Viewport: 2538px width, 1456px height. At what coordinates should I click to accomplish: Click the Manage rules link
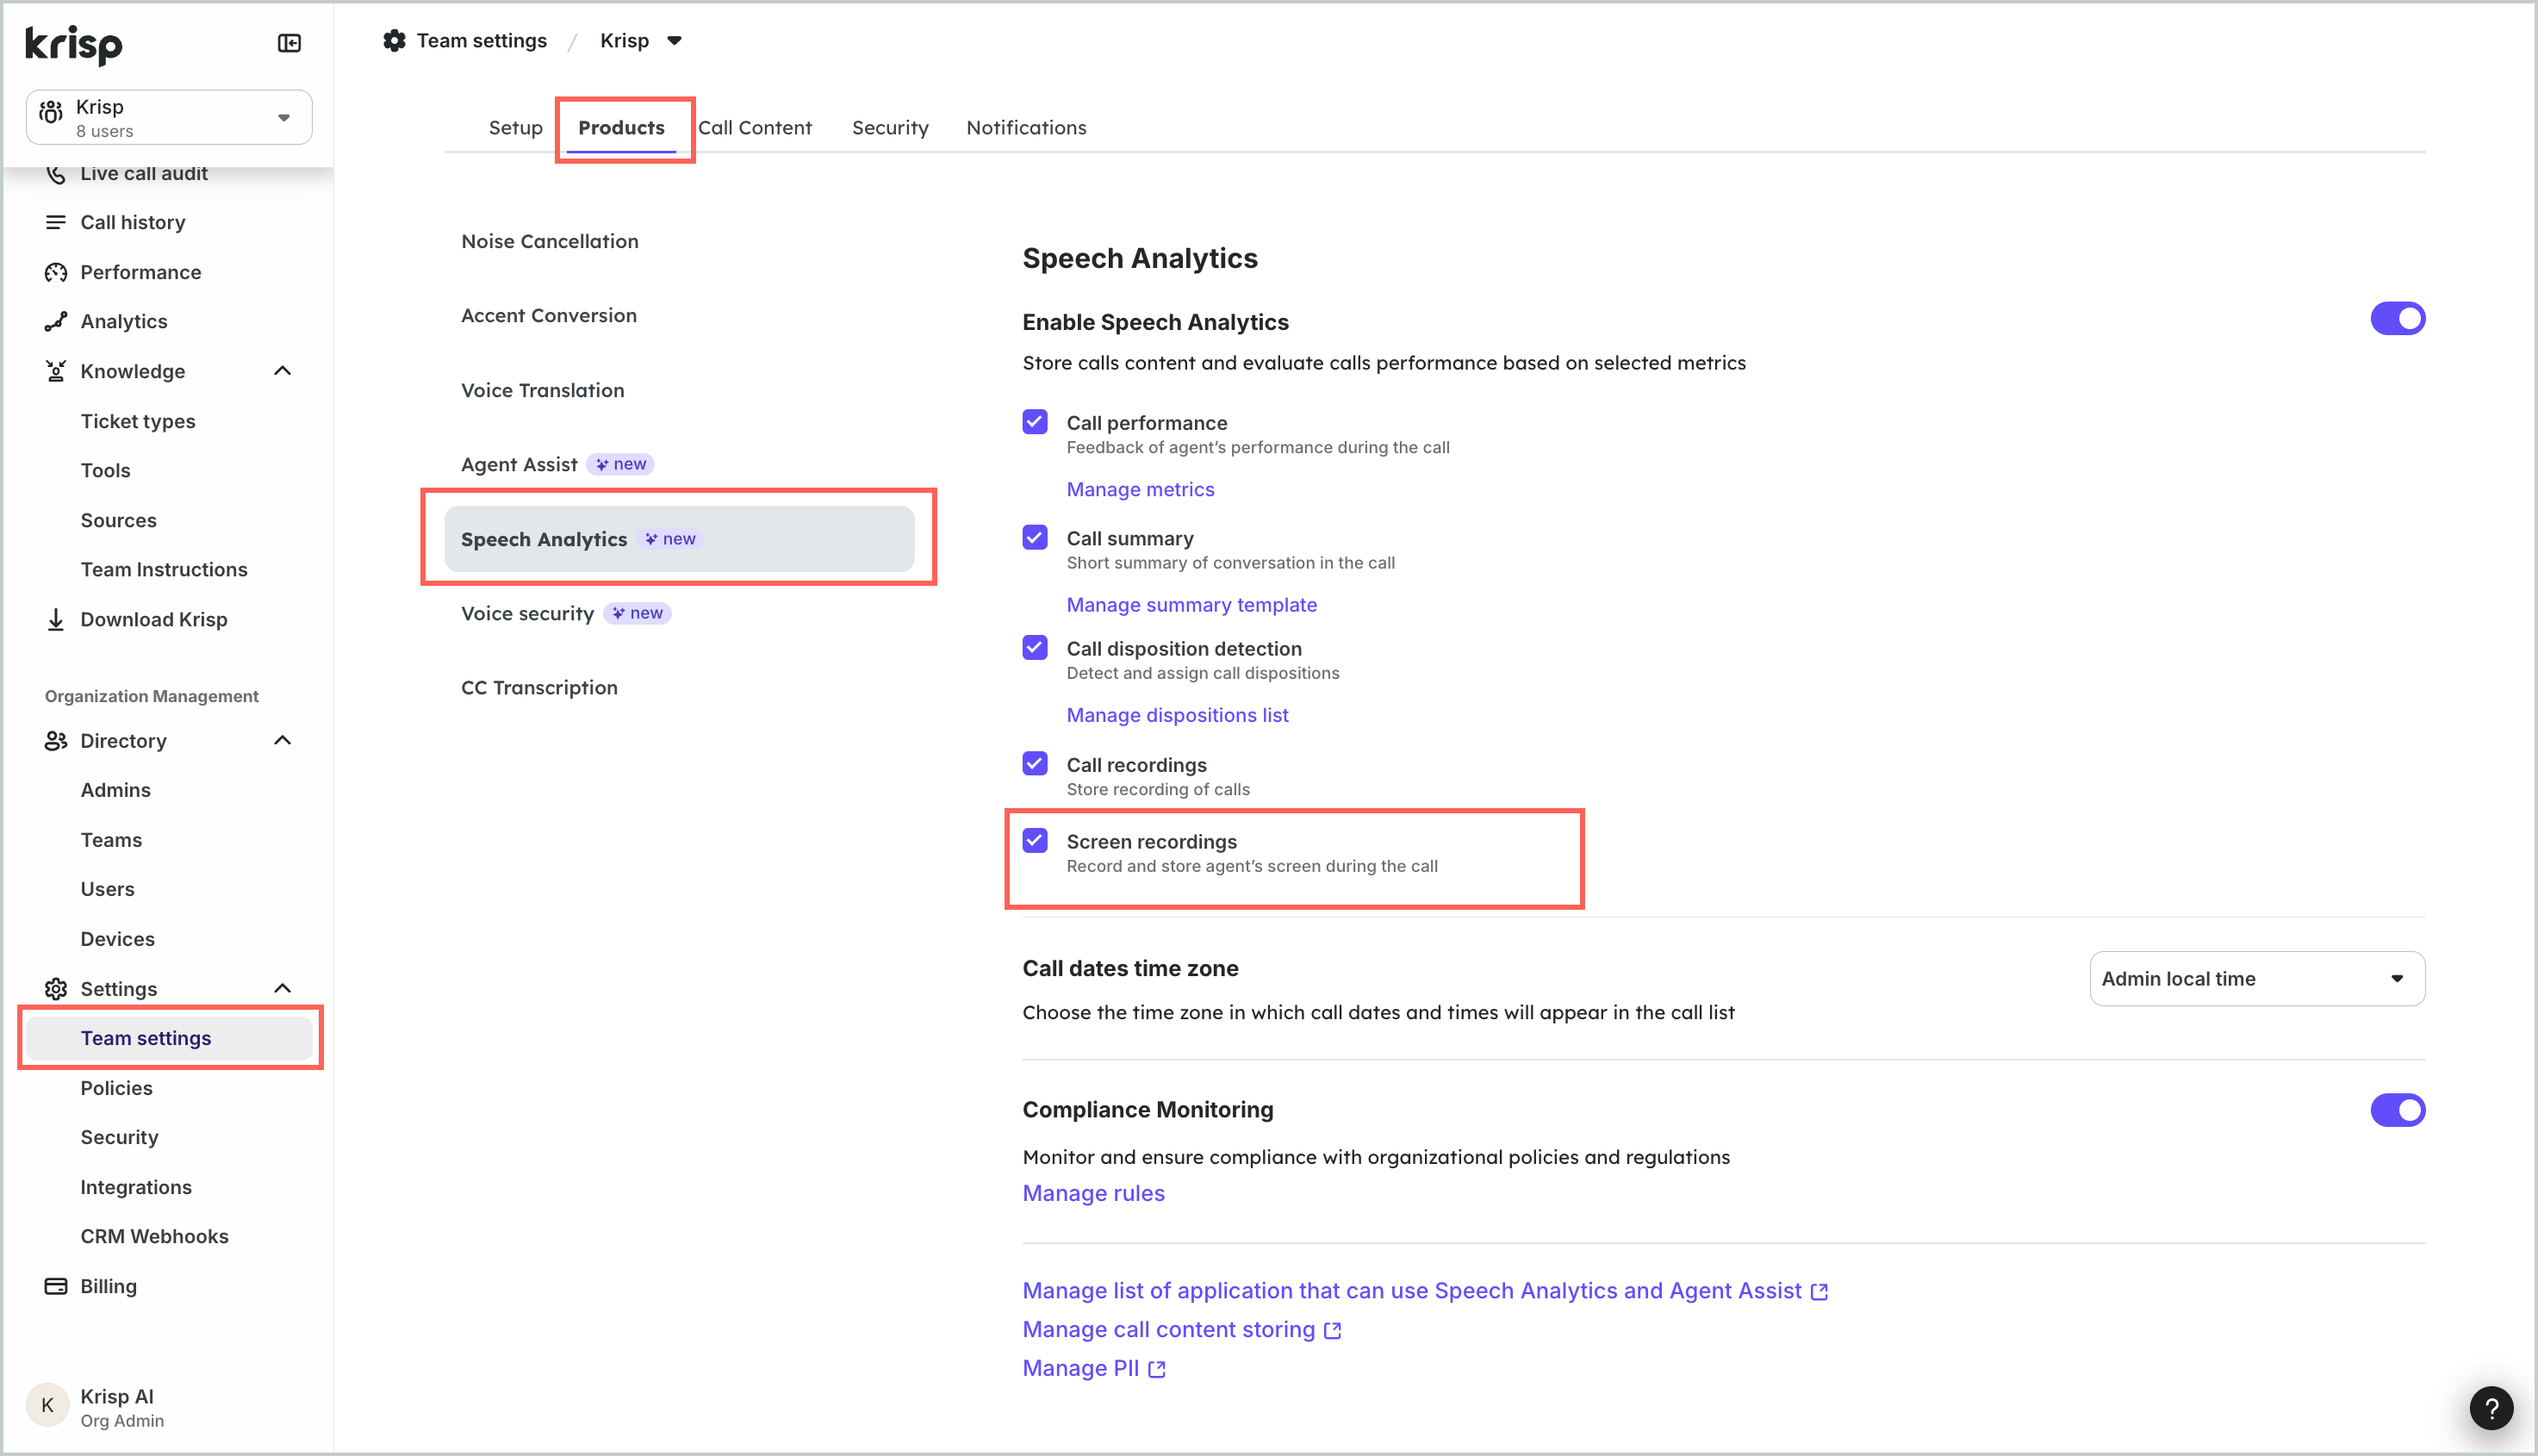coord(1093,1194)
